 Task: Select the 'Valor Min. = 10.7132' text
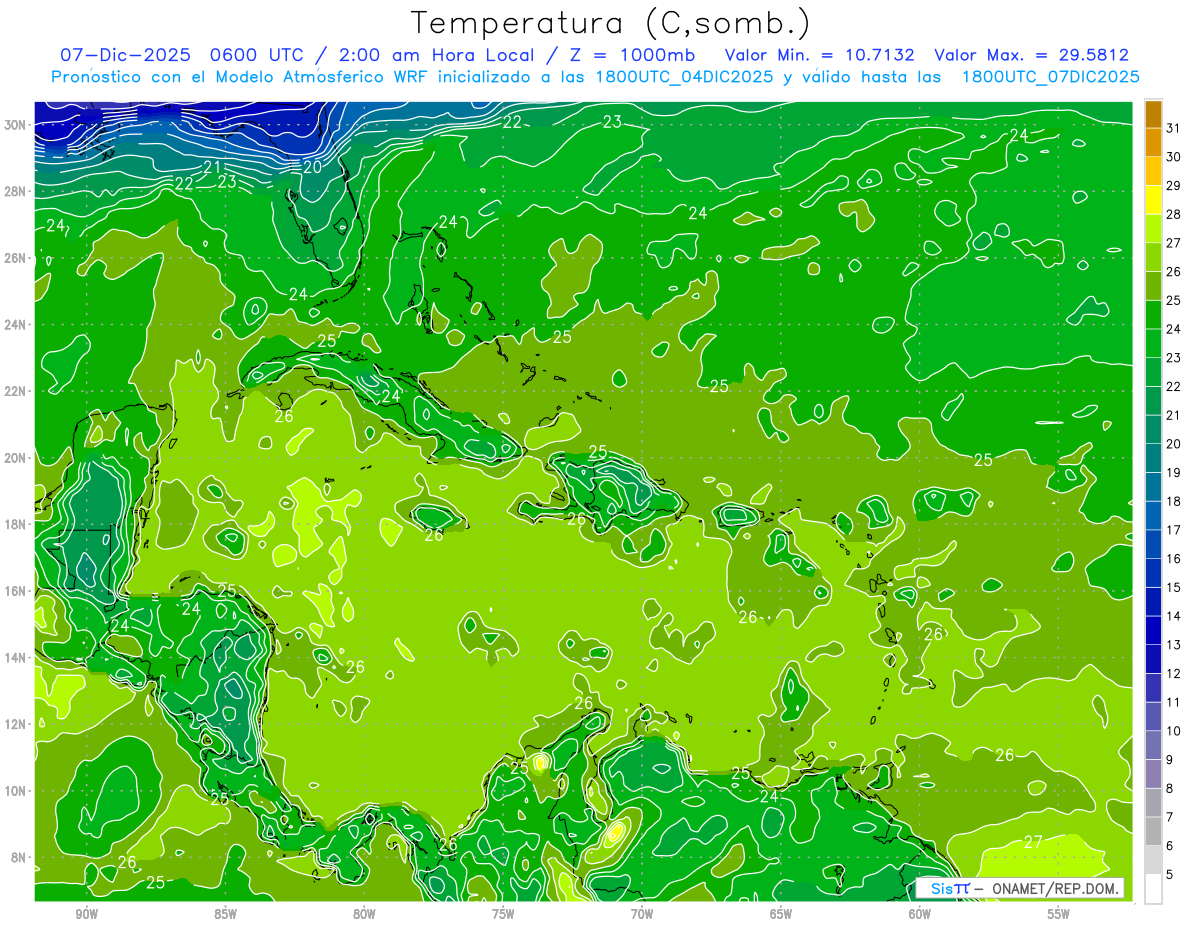click(820, 55)
